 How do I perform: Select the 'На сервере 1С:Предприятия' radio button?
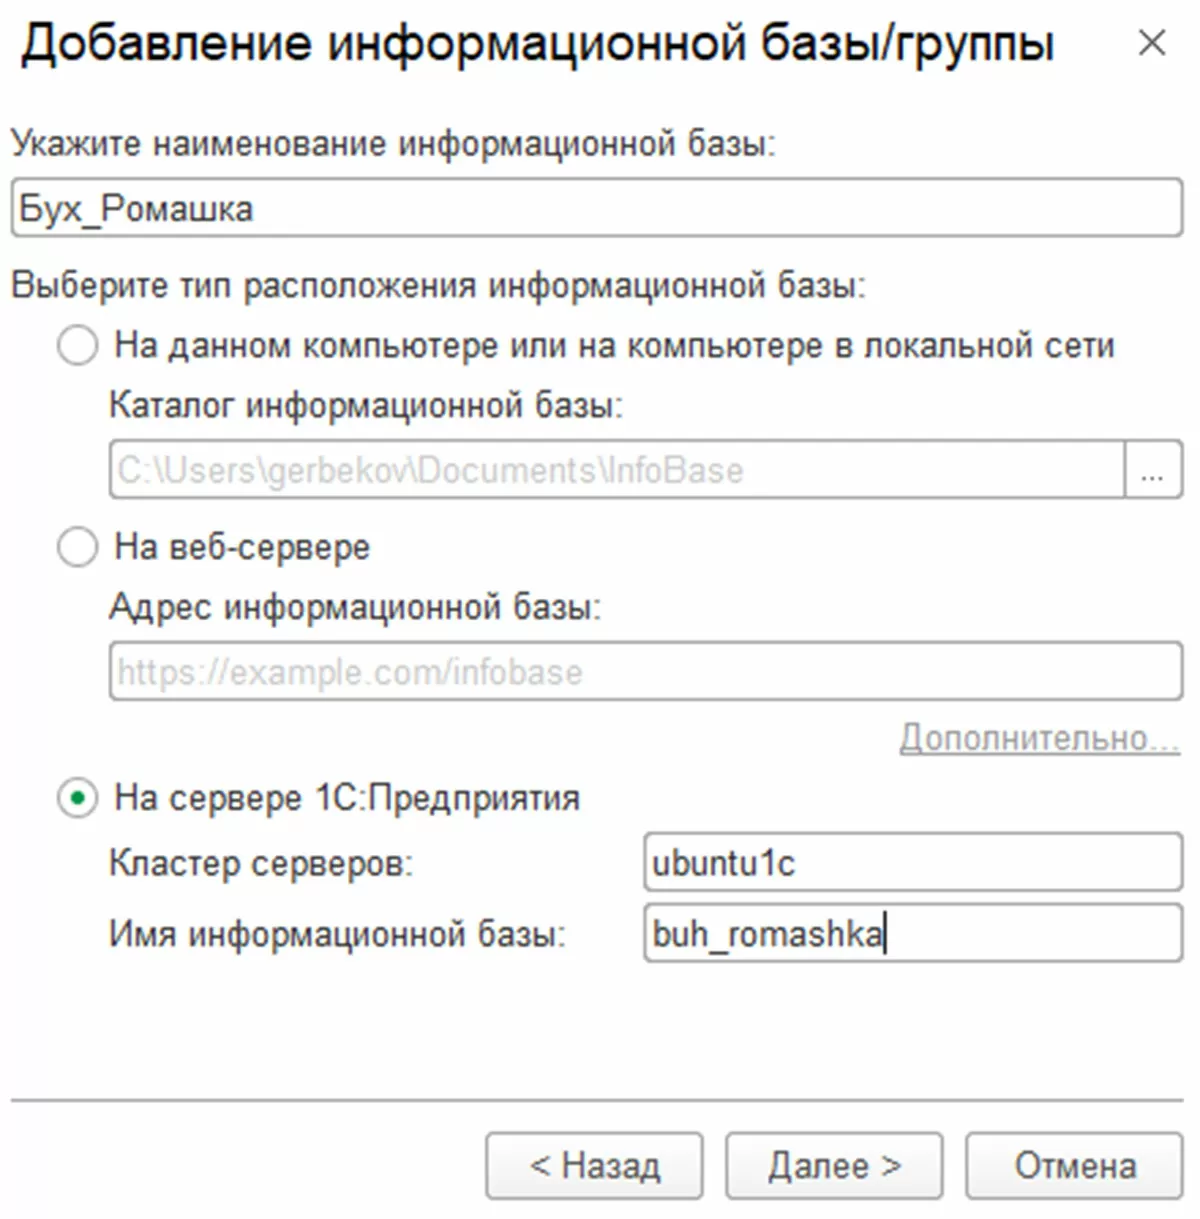coord(78,798)
